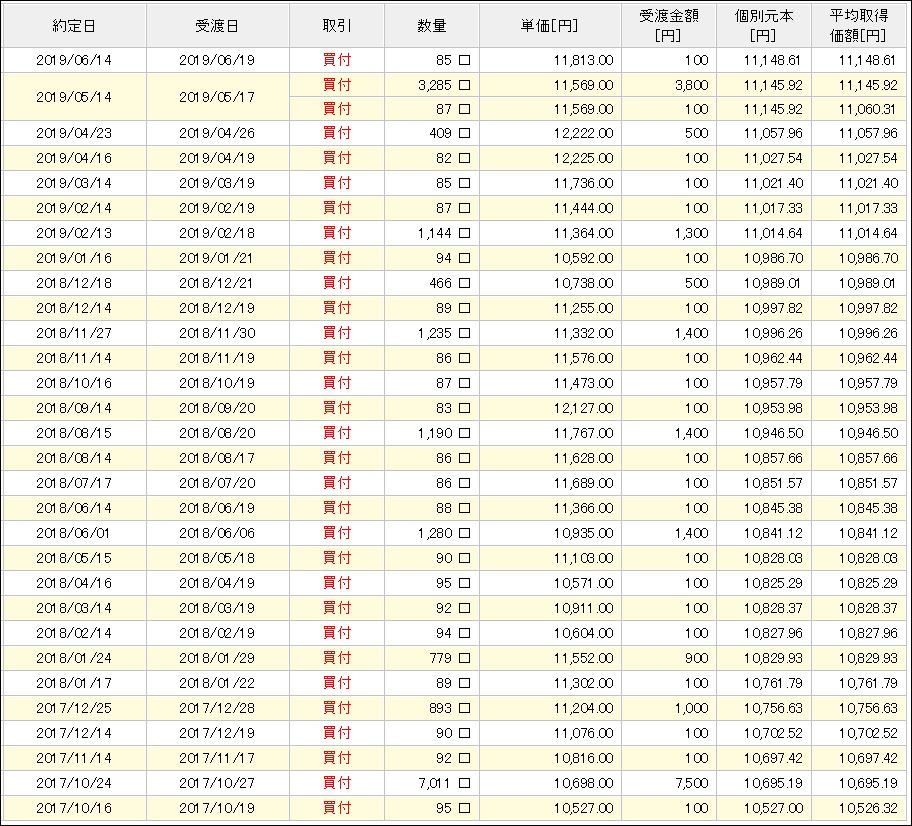This screenshot has height=826, width=912.
Task: Click settlement amount 3,800
Action: (x=692, y=86)
